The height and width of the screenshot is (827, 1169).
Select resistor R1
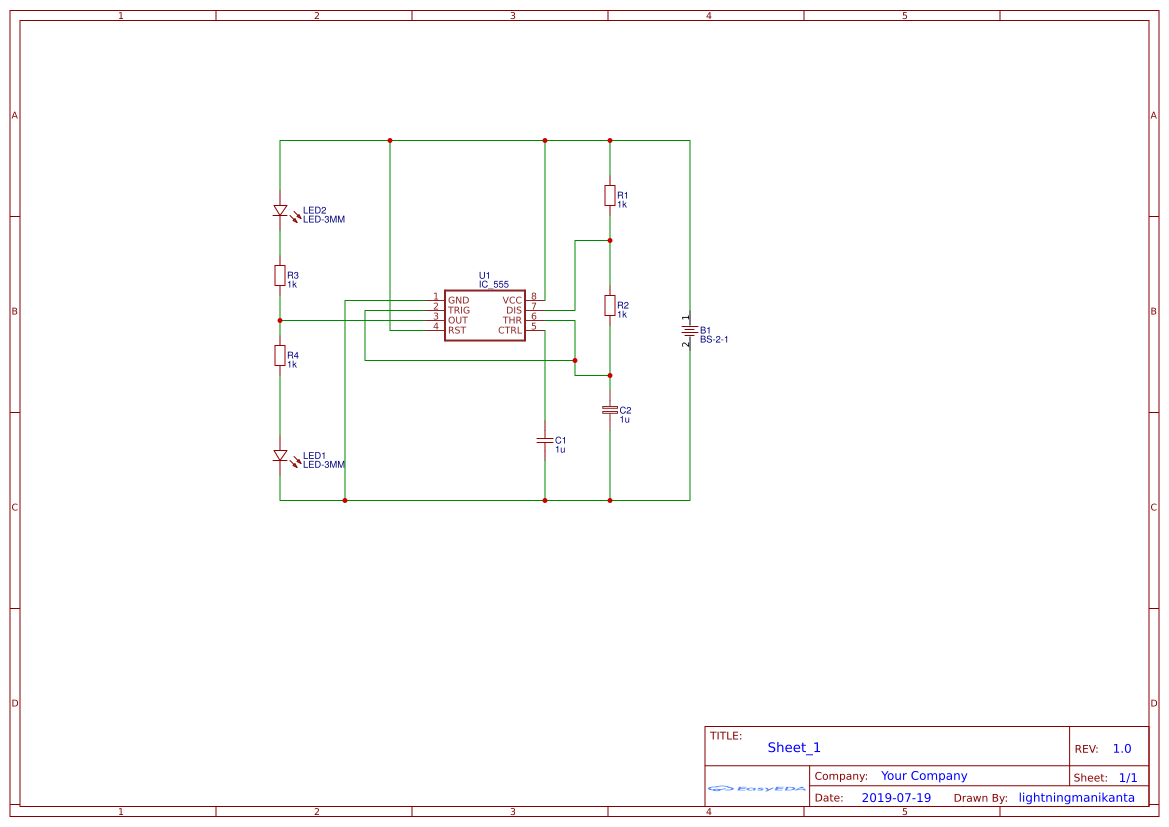click(610, 196)
